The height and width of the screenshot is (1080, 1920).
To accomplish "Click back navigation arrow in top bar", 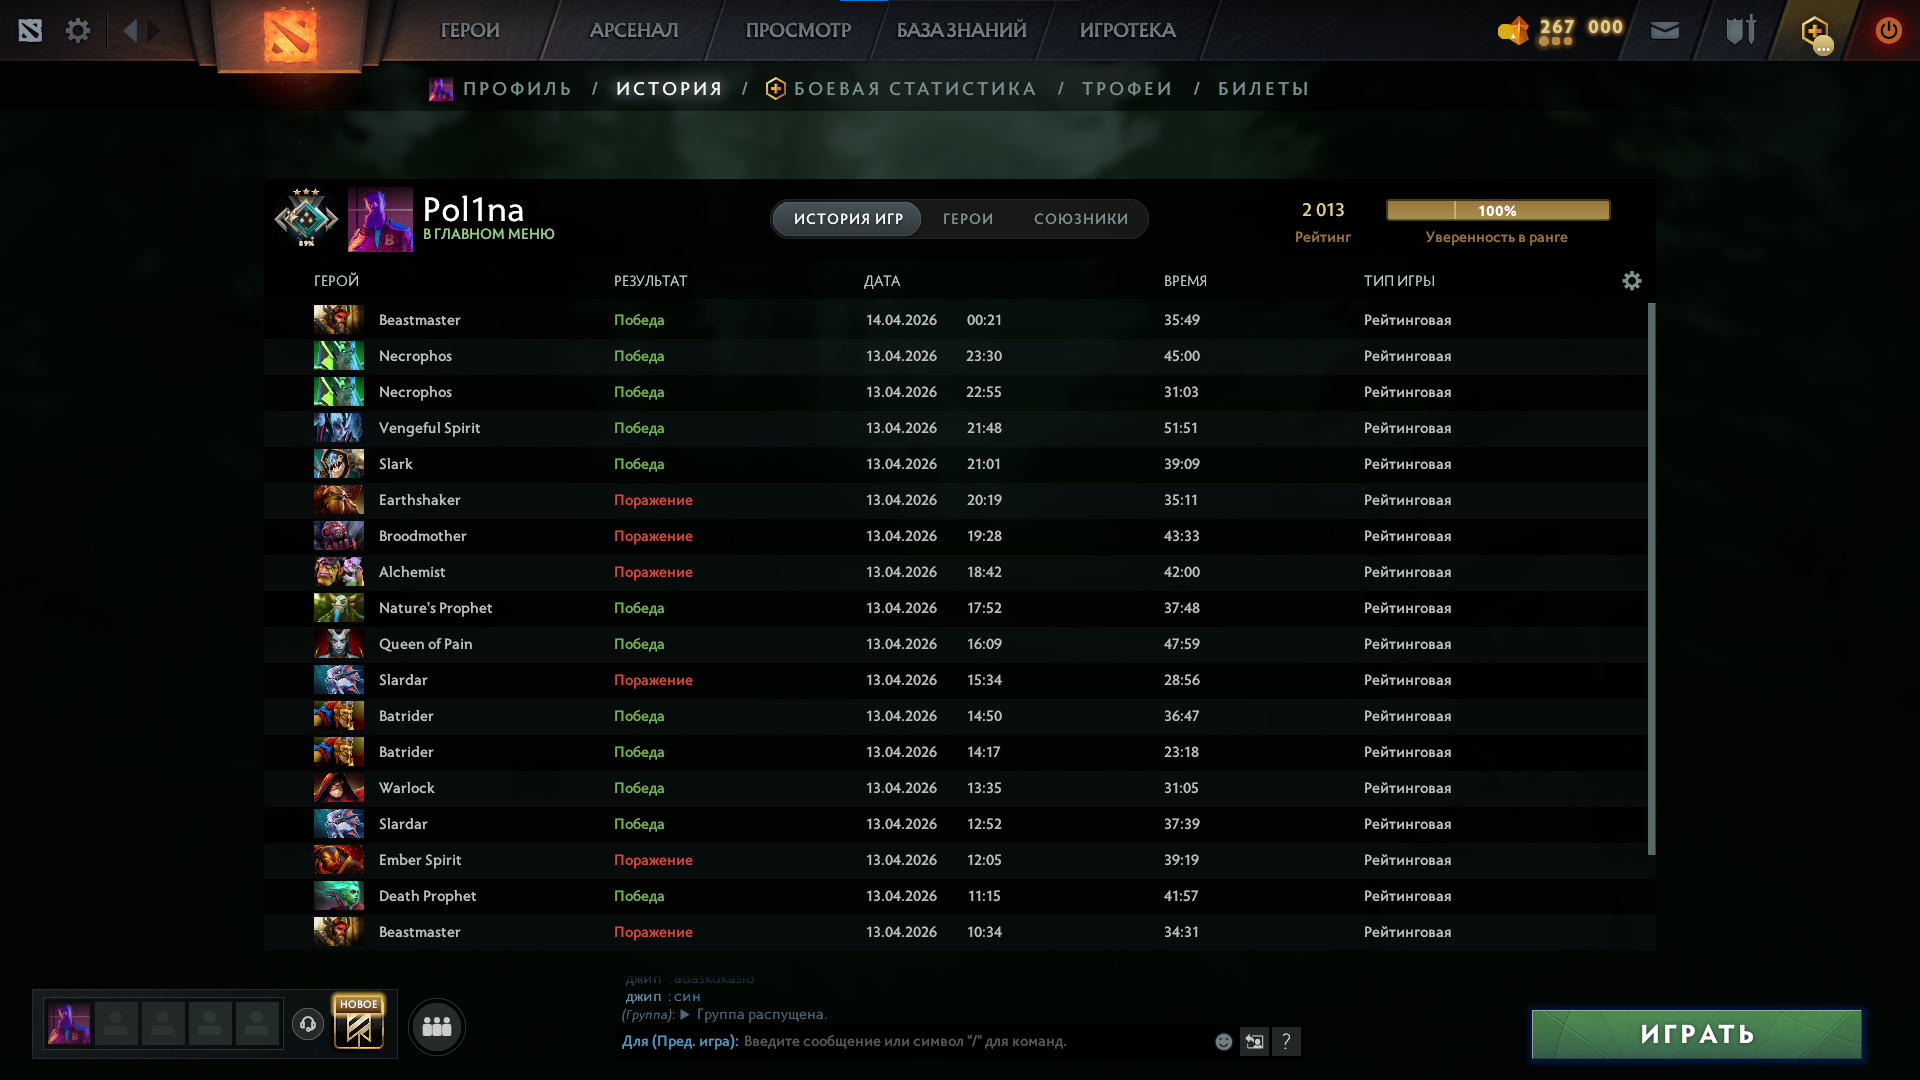I will tap(130, 31).
